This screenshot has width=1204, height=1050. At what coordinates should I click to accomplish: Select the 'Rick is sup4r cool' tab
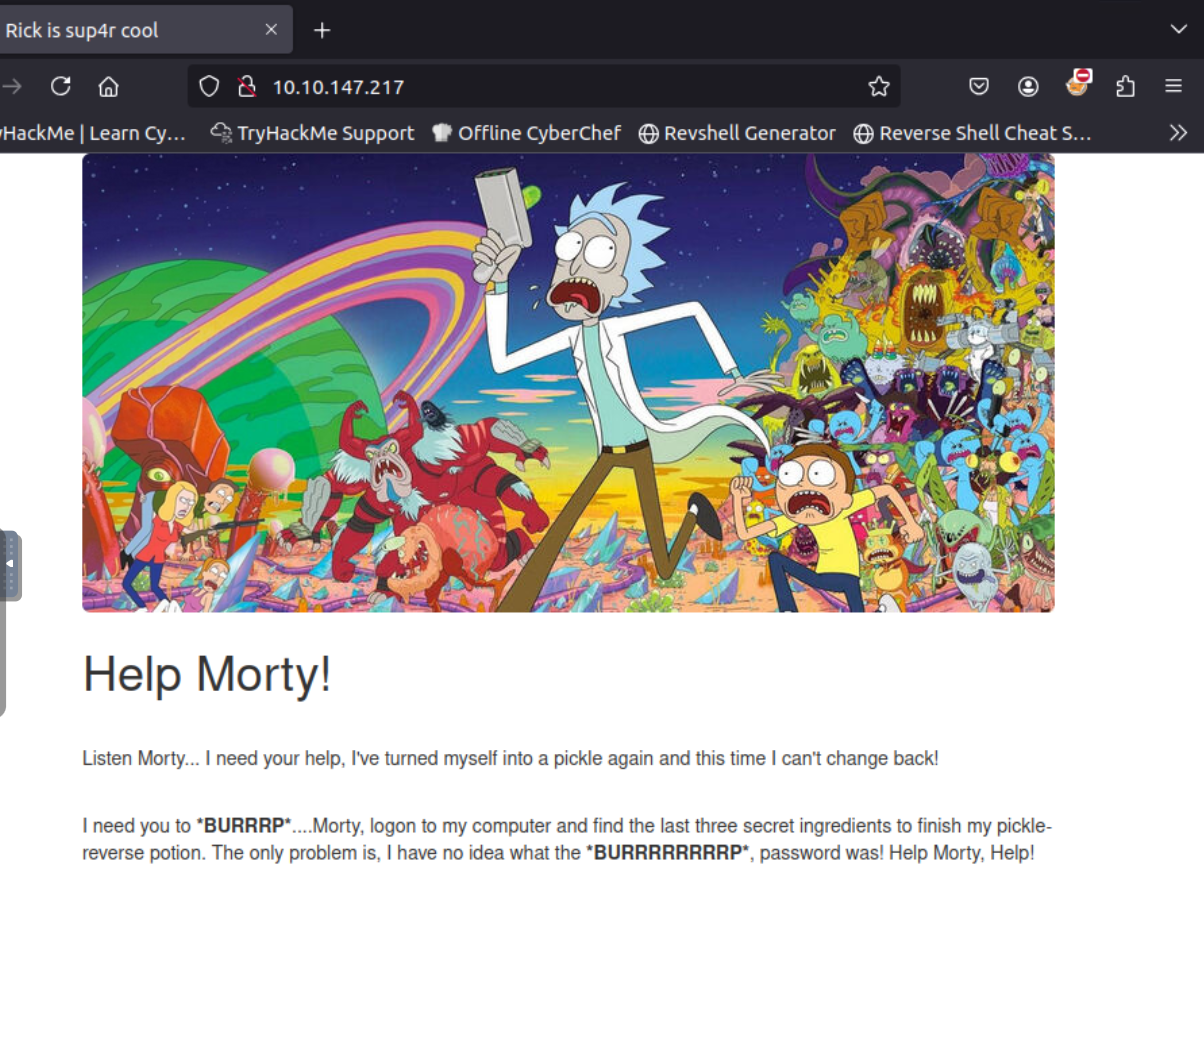pyautogui.click(x=145, y=30)
